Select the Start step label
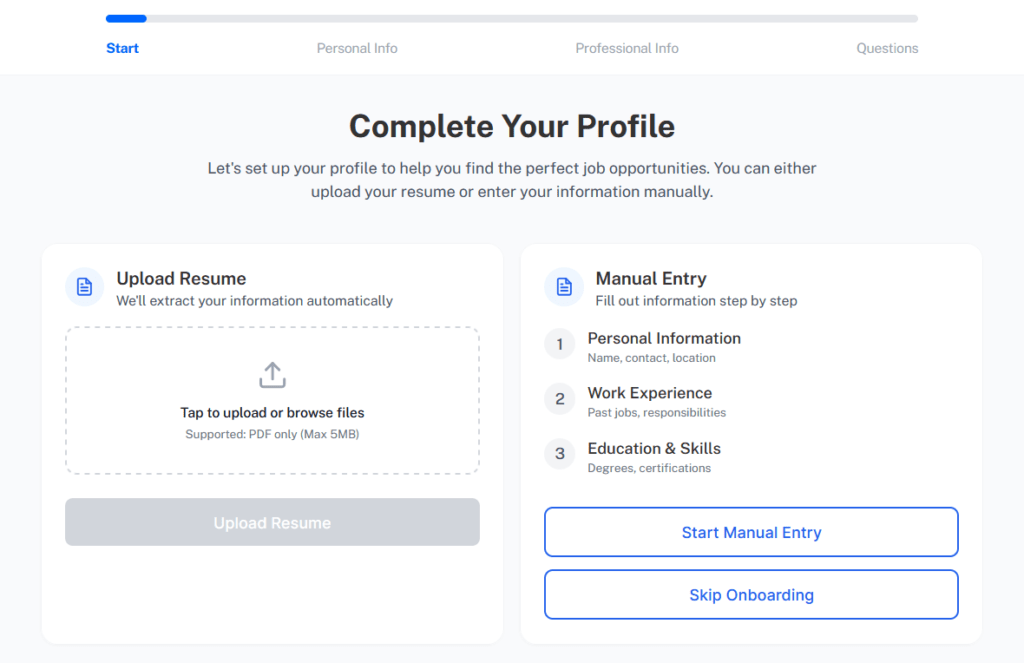 pos(122,48)
